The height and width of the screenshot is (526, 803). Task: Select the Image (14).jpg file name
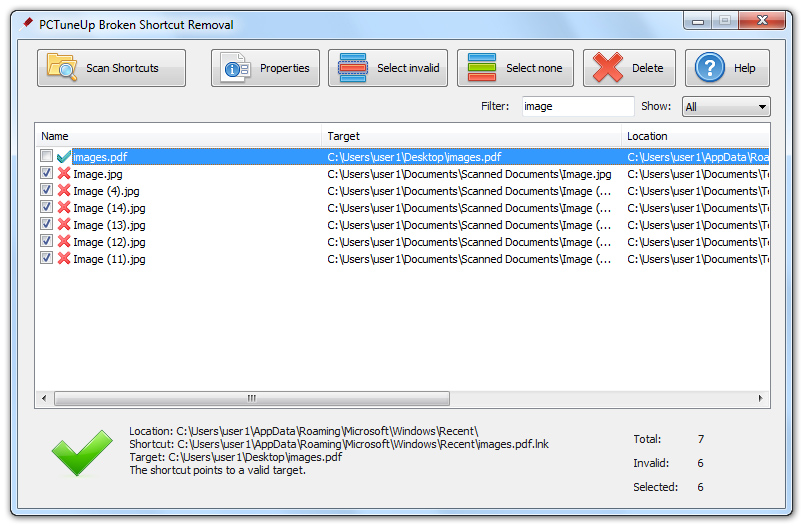[109, 208]
